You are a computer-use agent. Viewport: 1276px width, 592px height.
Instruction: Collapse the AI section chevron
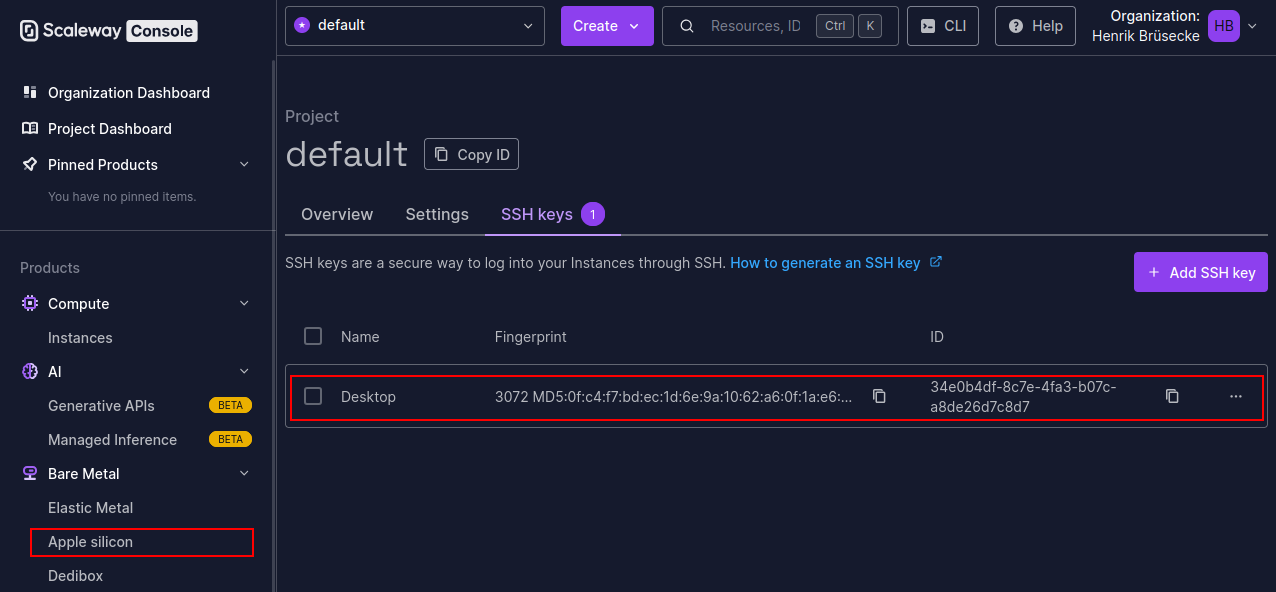(244, 371)
